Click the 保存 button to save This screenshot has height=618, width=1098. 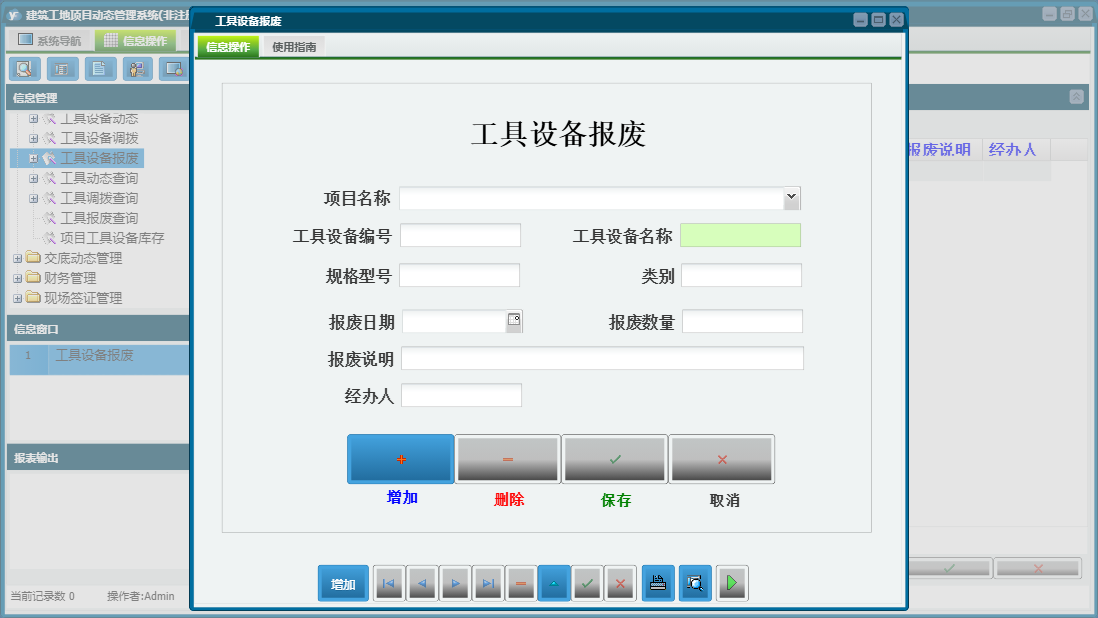click(614, 458)
